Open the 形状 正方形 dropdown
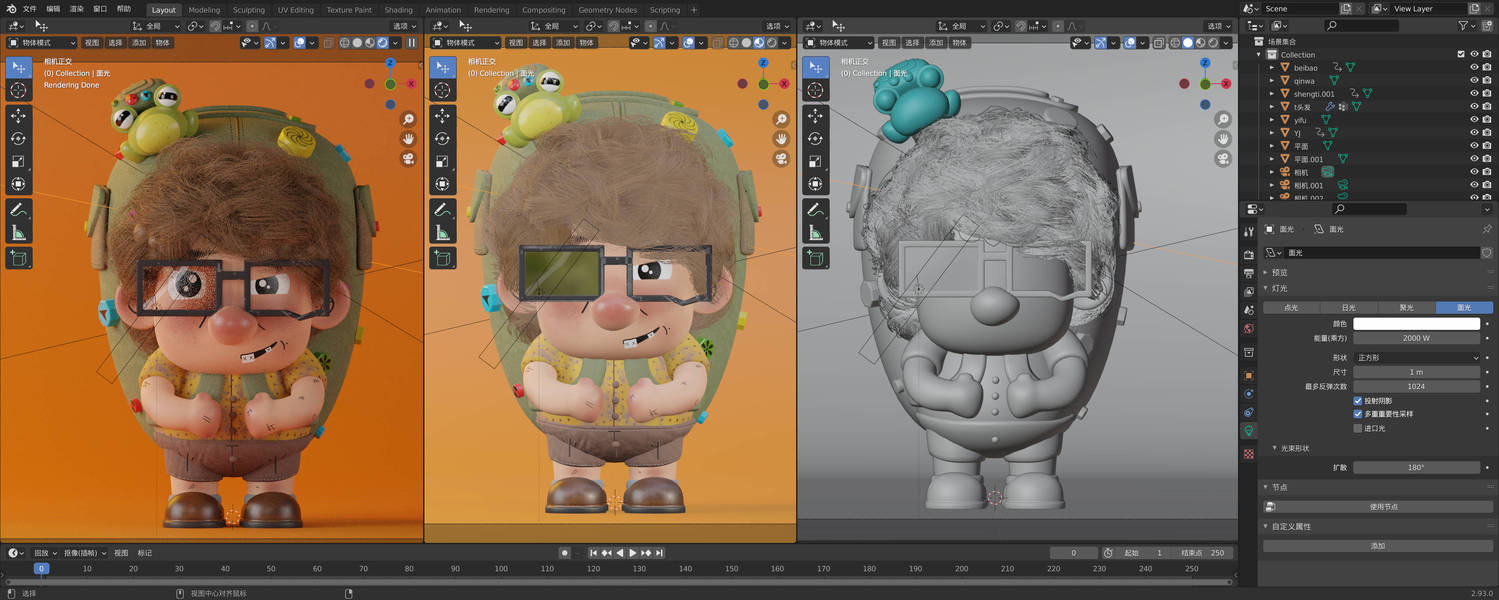 1416,357
